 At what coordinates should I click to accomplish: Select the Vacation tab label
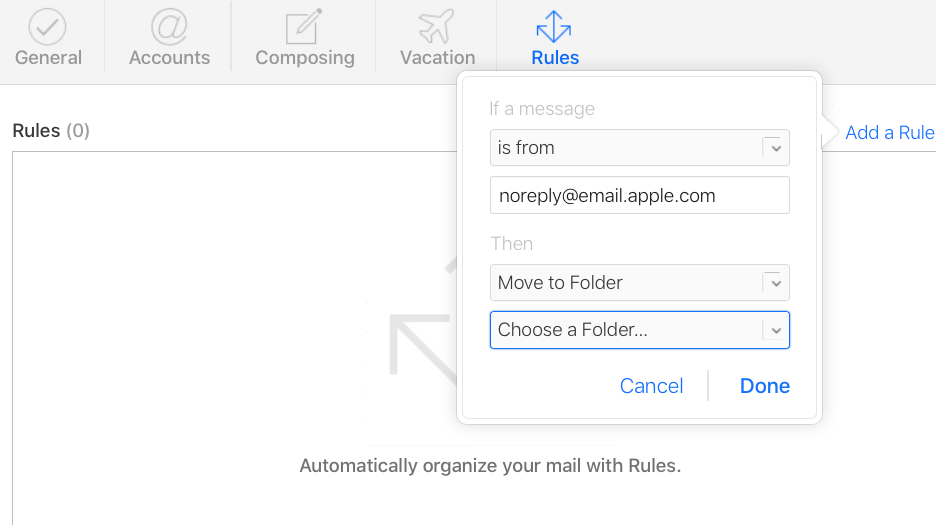[437, 58]
